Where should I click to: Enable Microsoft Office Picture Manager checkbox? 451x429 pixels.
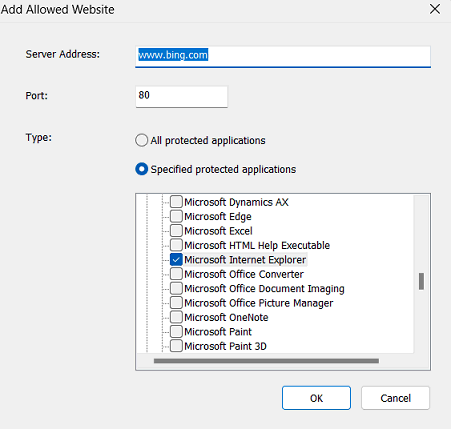[x=176, y=303]
